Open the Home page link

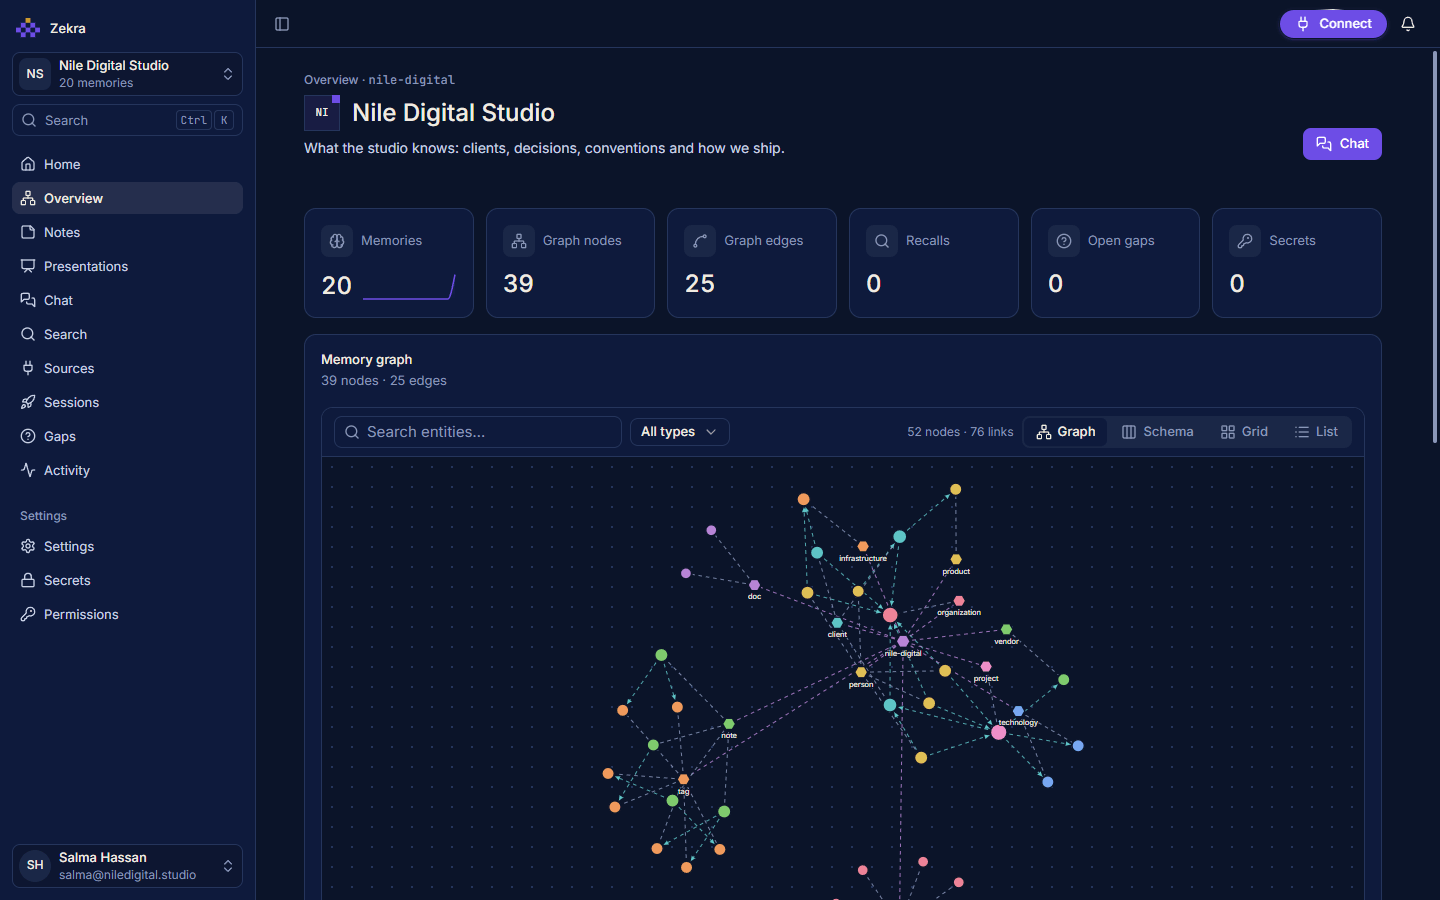pyautogui.click(x=127, y=164)
